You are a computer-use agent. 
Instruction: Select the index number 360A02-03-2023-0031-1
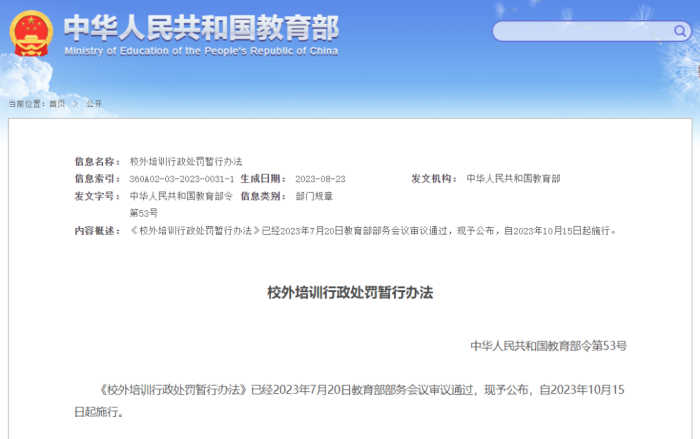point(182,179)
